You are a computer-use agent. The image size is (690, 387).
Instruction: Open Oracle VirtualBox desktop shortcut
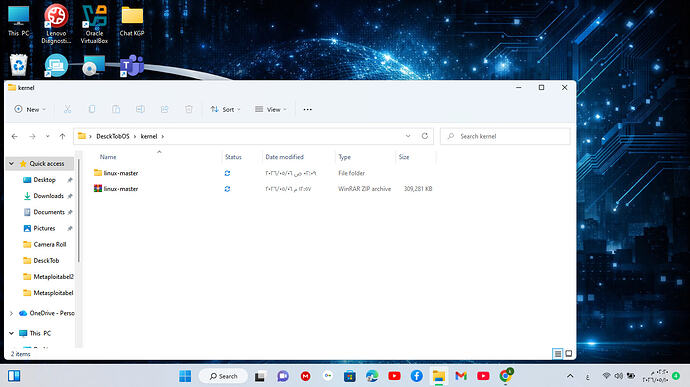click(x=94, y=24)
